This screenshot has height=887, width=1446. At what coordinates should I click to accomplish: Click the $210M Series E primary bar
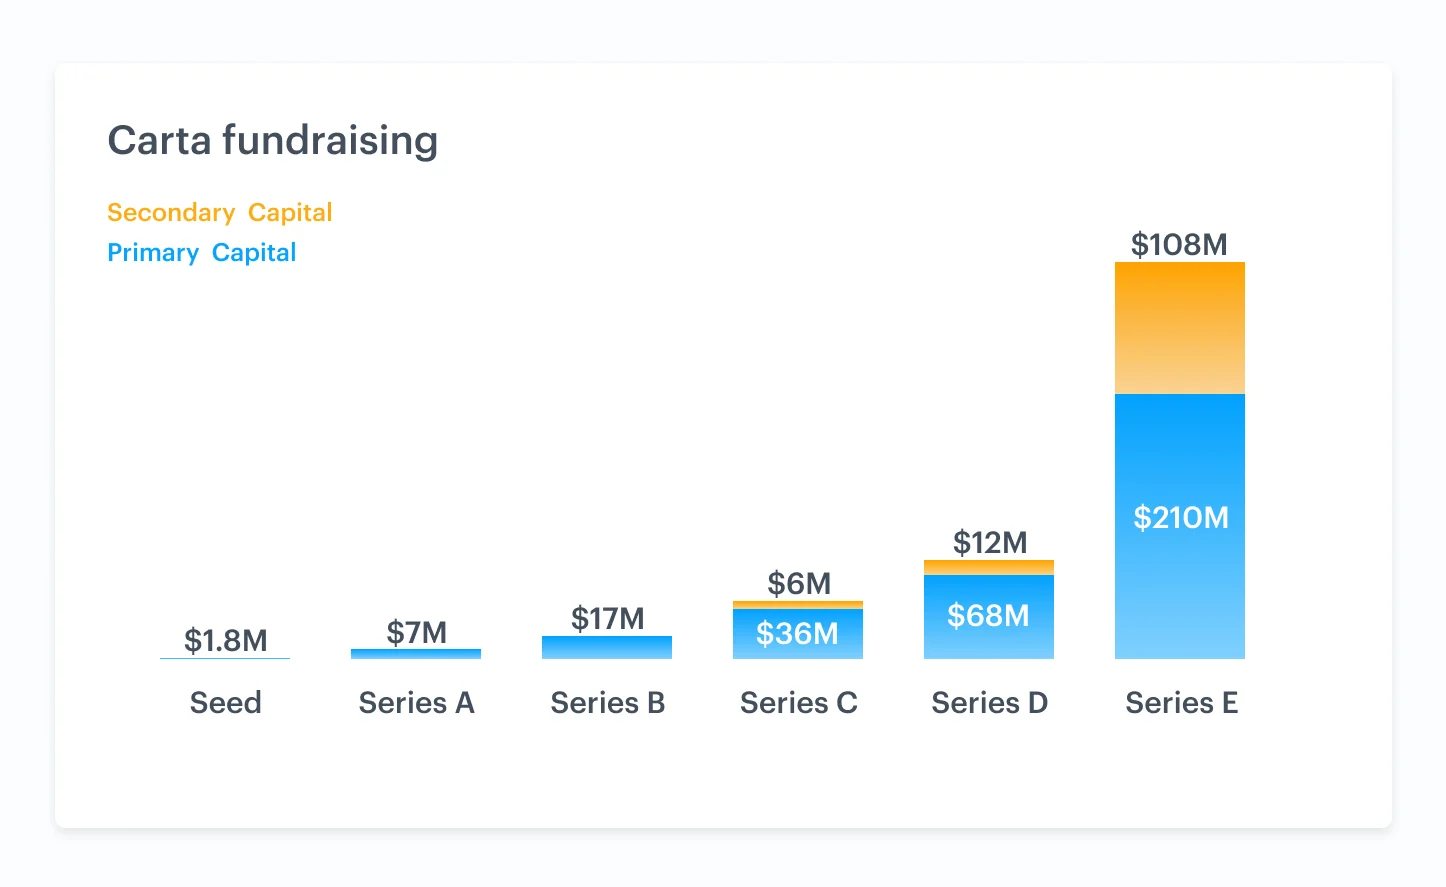tap(1180, 526)
